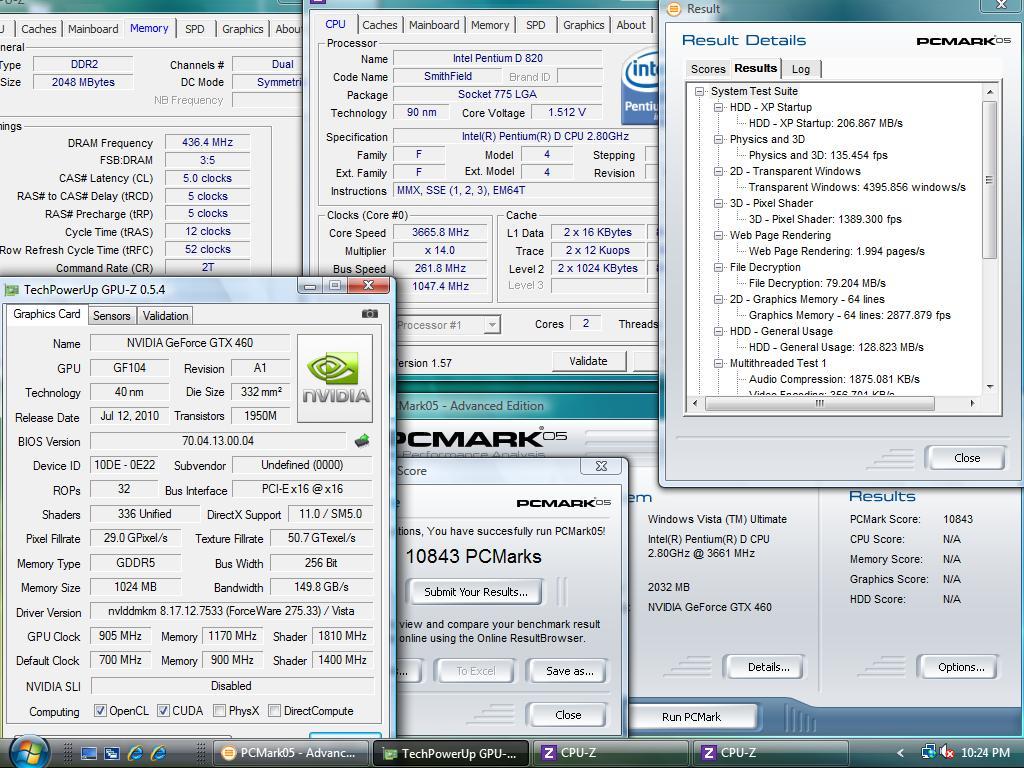Click the Core Speed value 3665.8 MHz
The width and height of the screenshot is (1024, 768).
pos(440,232)
